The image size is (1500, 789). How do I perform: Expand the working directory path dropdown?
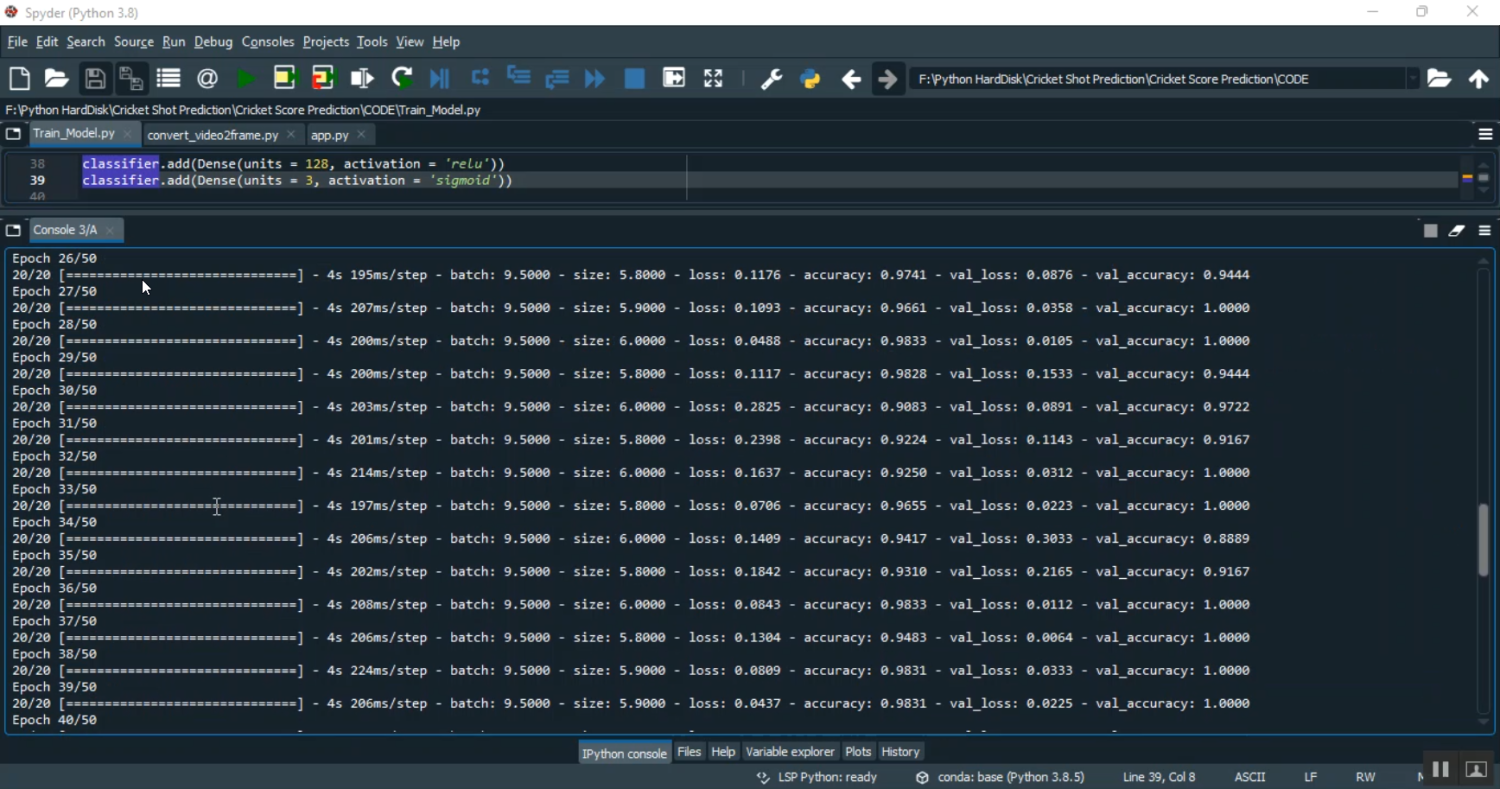tap(1413, 79)
